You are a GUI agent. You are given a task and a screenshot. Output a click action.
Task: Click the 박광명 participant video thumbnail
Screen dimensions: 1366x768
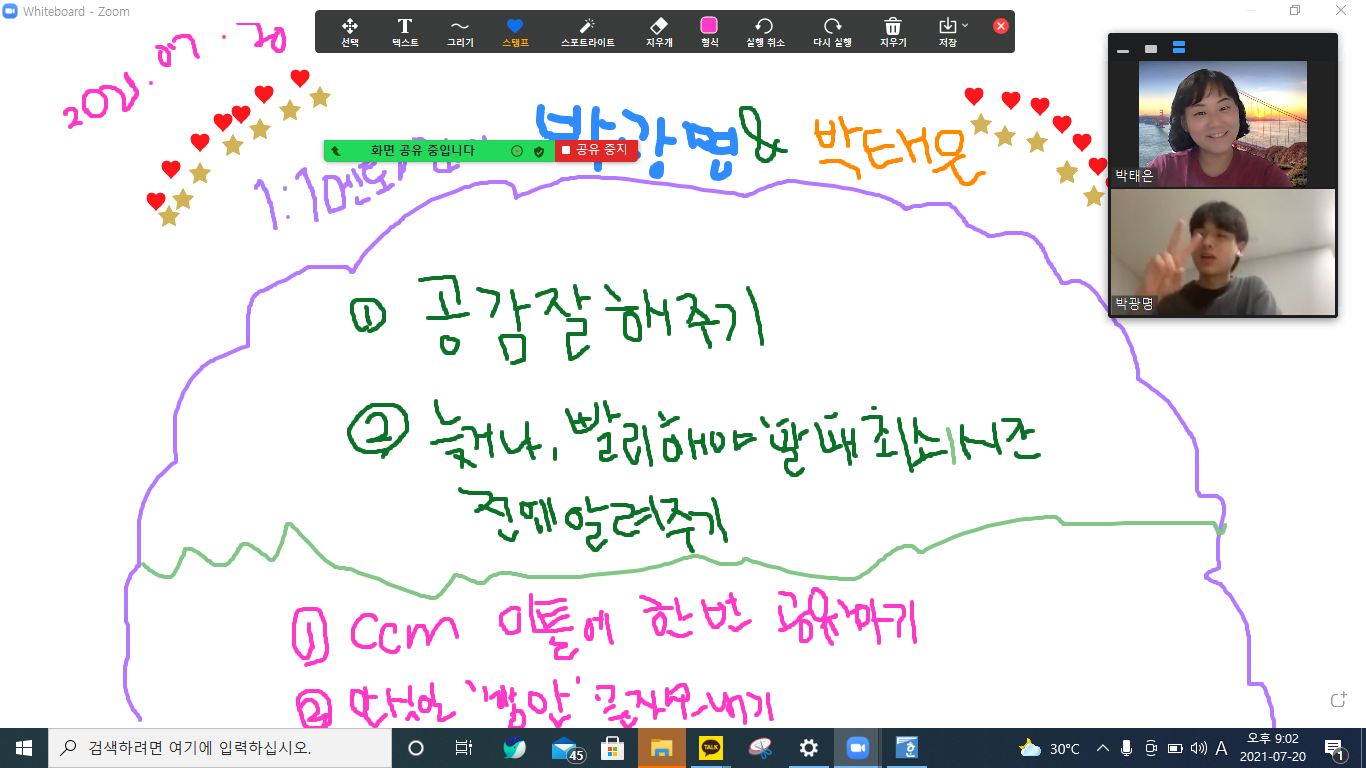point(1222,252)
